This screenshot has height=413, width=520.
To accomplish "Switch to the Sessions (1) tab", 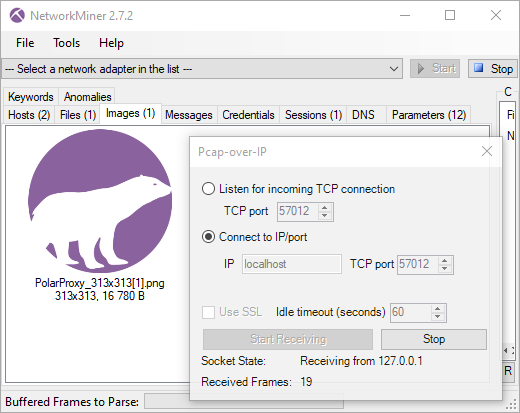I will click(313, 115).
